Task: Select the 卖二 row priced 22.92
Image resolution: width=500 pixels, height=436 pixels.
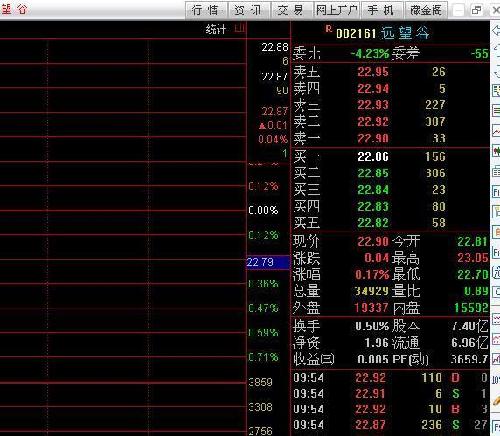Action: tap(390, 122)
